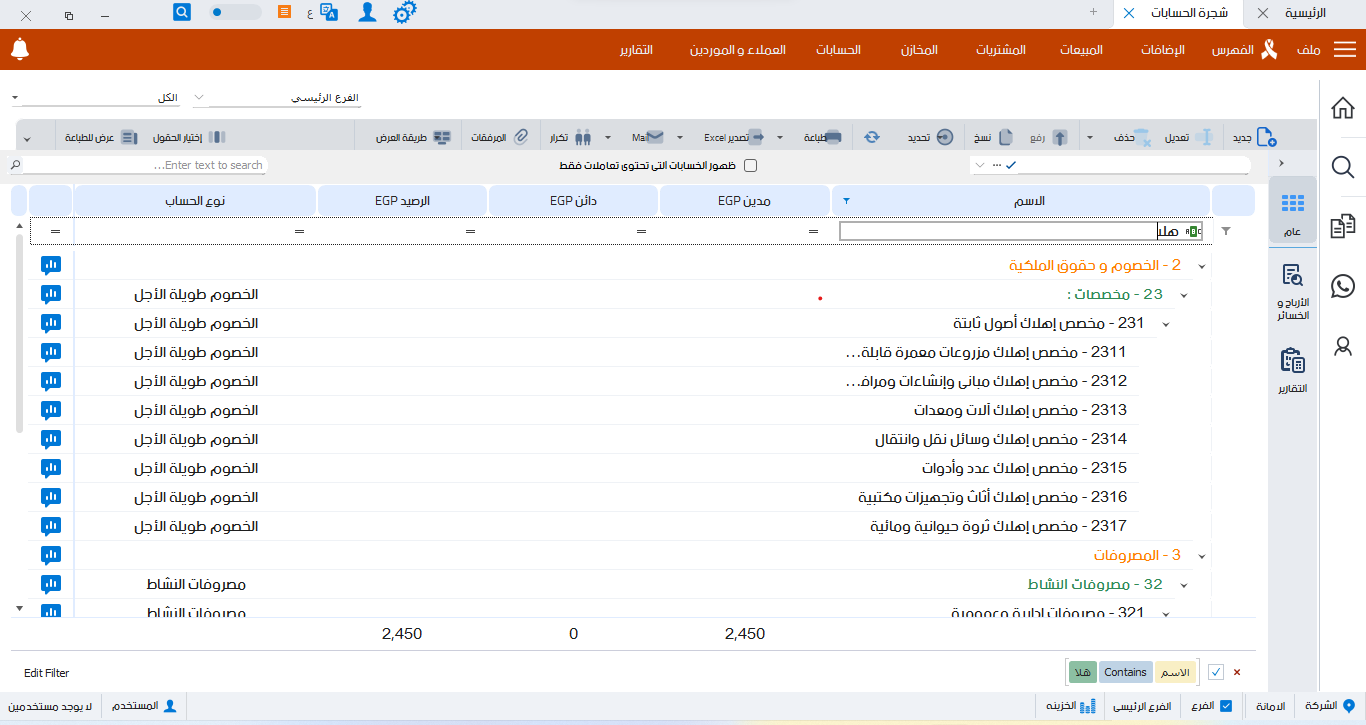Open the language translation icon
Viewport: 1366px width, 725px height.
click(x=329, y=12)
